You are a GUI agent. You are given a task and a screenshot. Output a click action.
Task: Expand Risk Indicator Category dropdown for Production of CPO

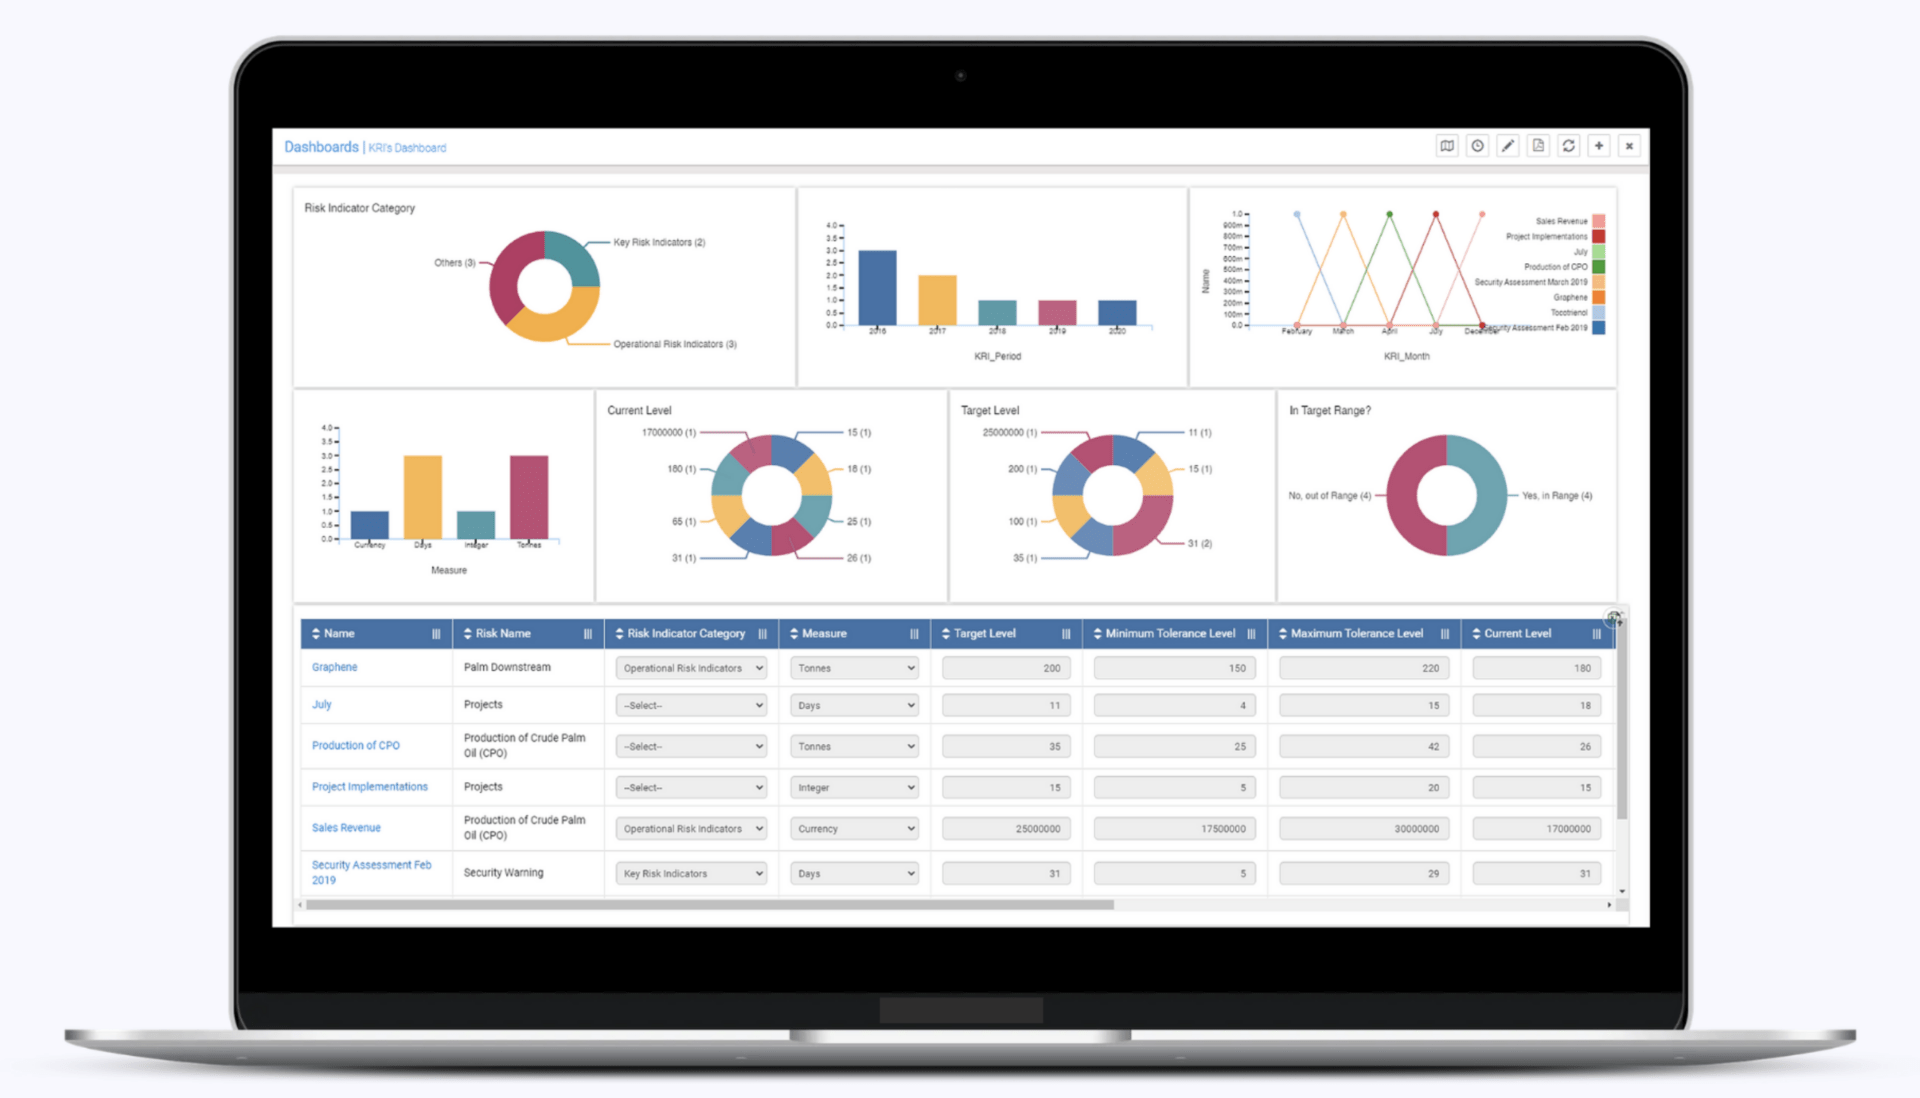click(x=694, y=745)
